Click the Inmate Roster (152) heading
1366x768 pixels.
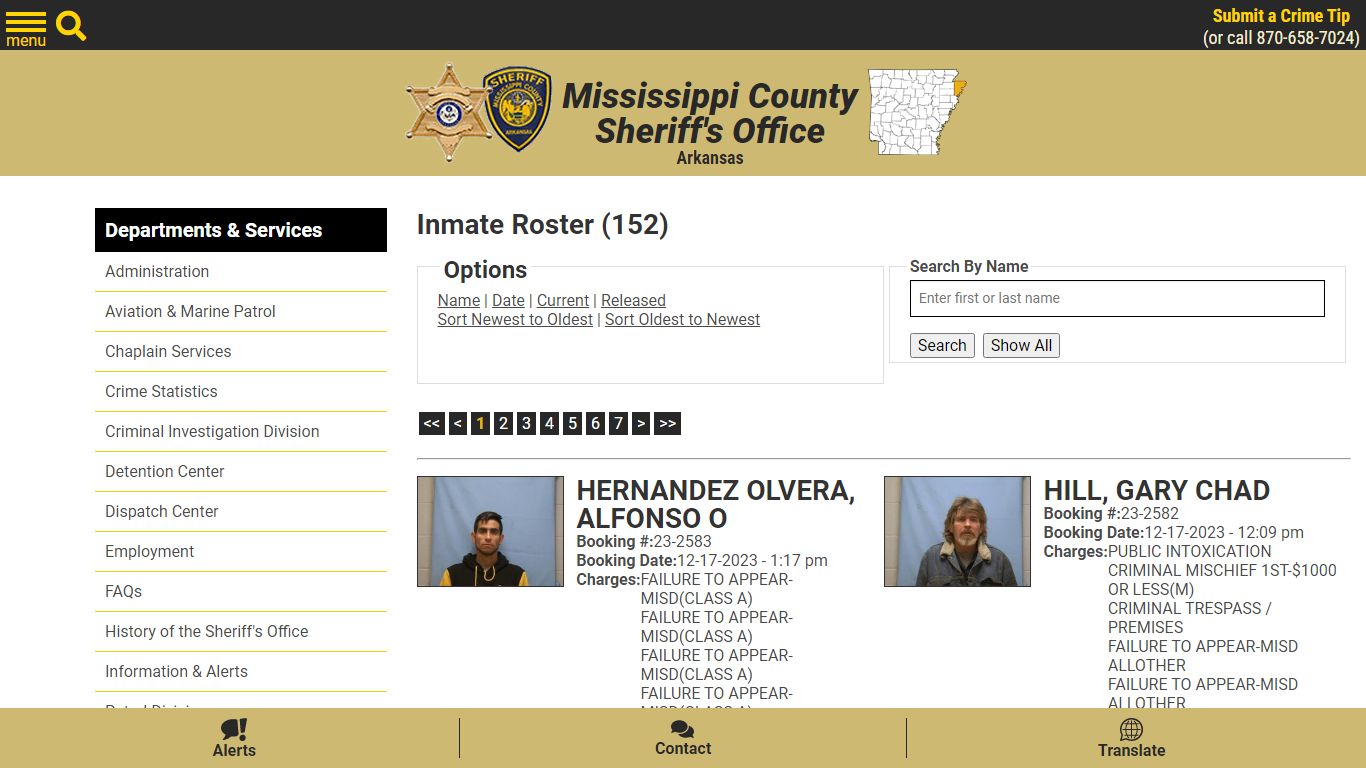[x=542, y=224]
